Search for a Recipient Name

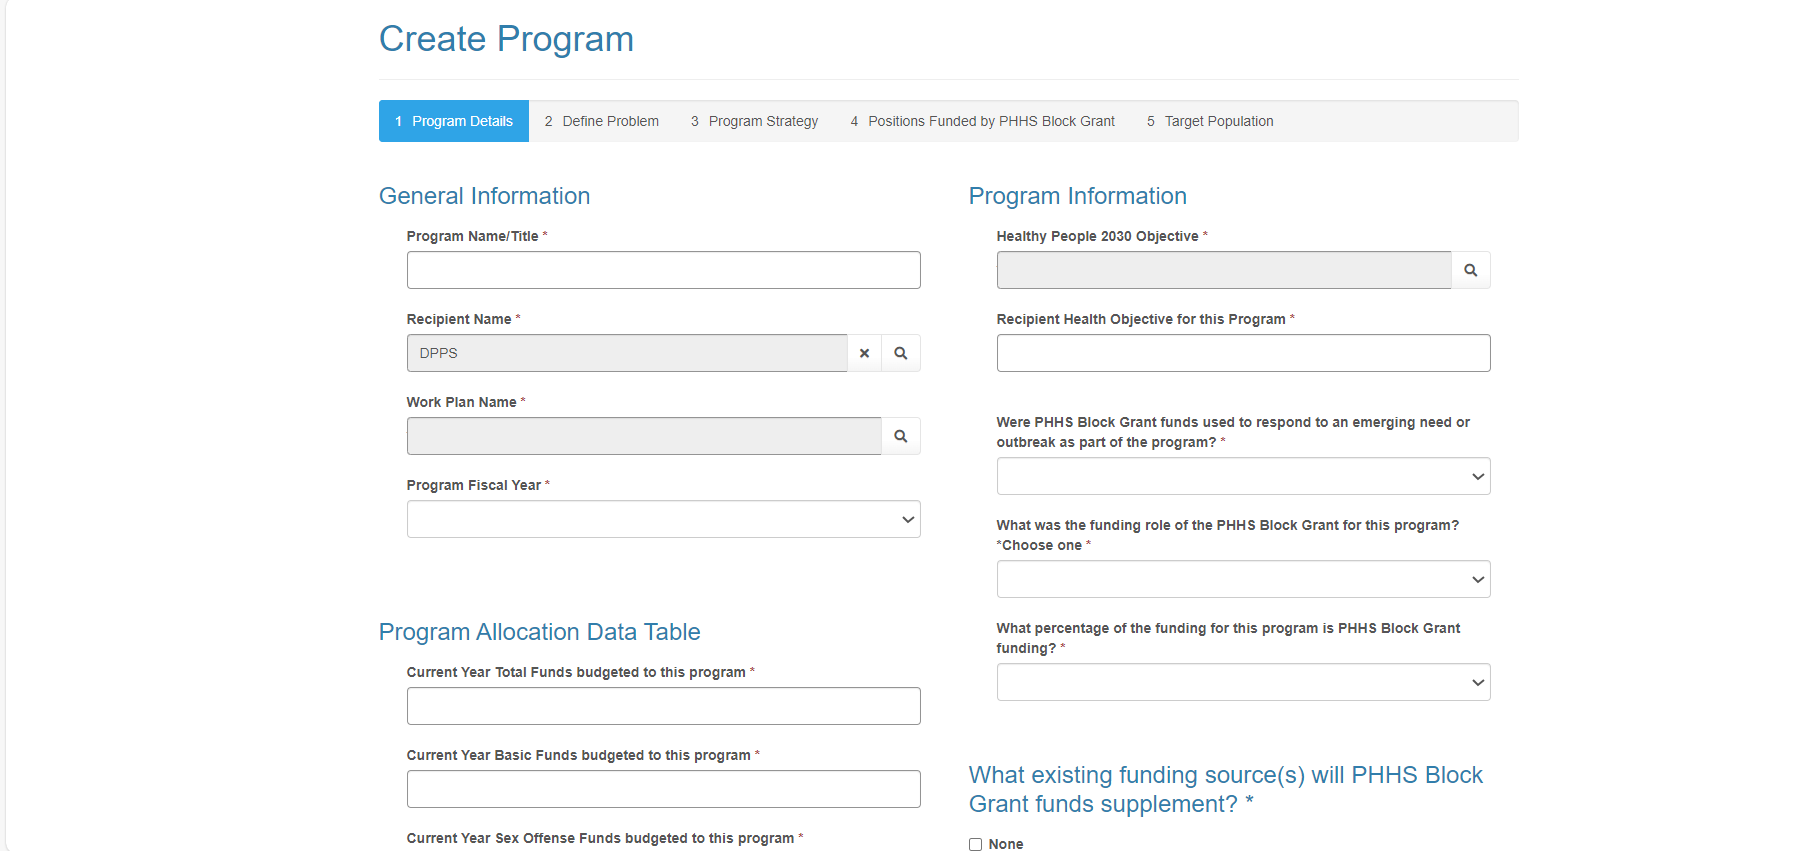[901, 353]
